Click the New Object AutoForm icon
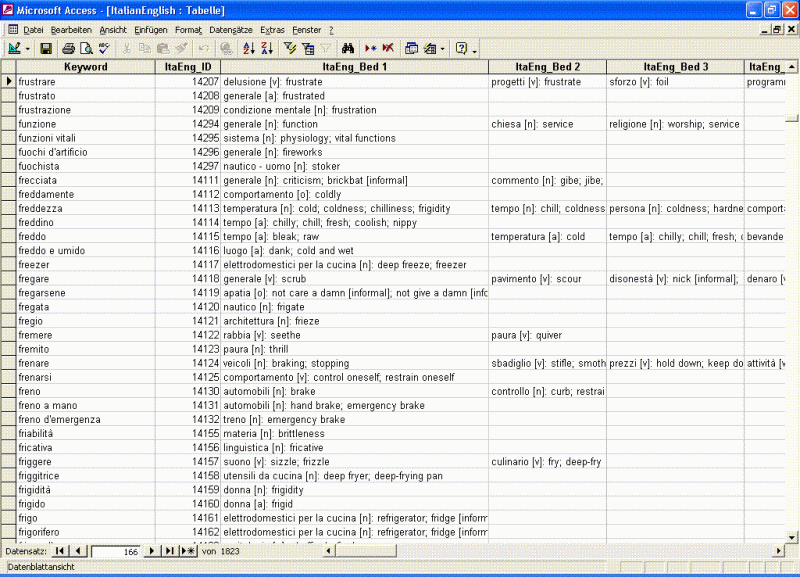This screenshot has height=577, width=800. (430, 48)
